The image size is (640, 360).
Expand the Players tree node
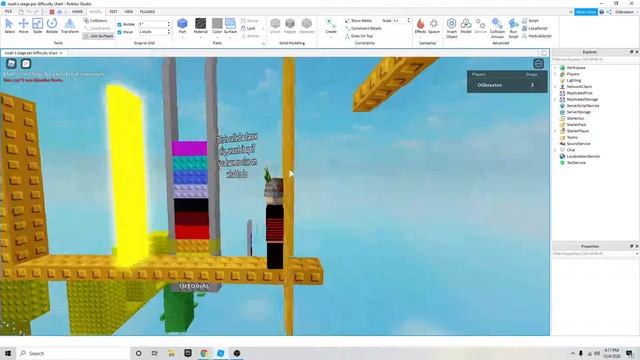click(x=556, y=74)
